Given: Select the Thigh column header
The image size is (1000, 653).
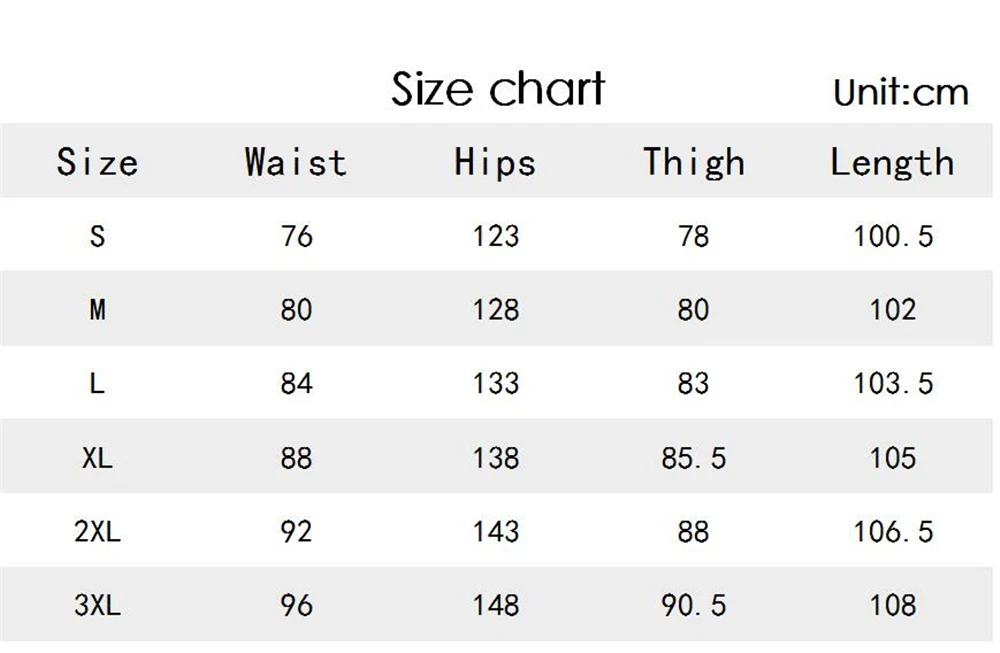Looking at the screenshot, I should 694,162.
